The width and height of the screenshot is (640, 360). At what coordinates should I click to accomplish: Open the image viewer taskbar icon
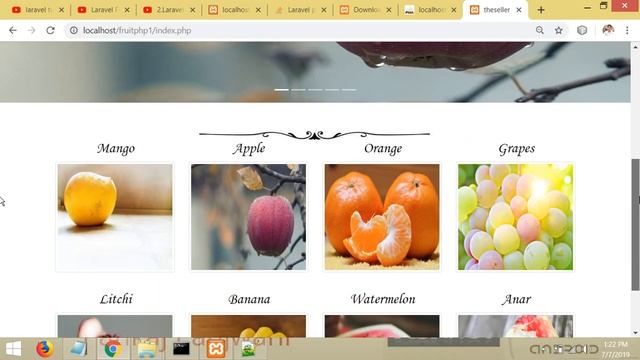(x=247, y=349)
